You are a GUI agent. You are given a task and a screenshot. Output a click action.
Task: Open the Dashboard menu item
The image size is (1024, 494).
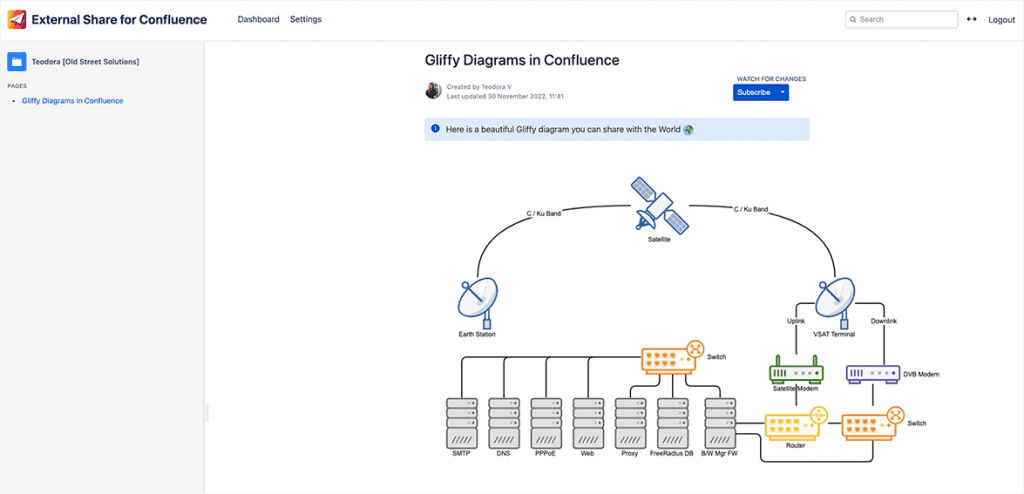[258, 20]
